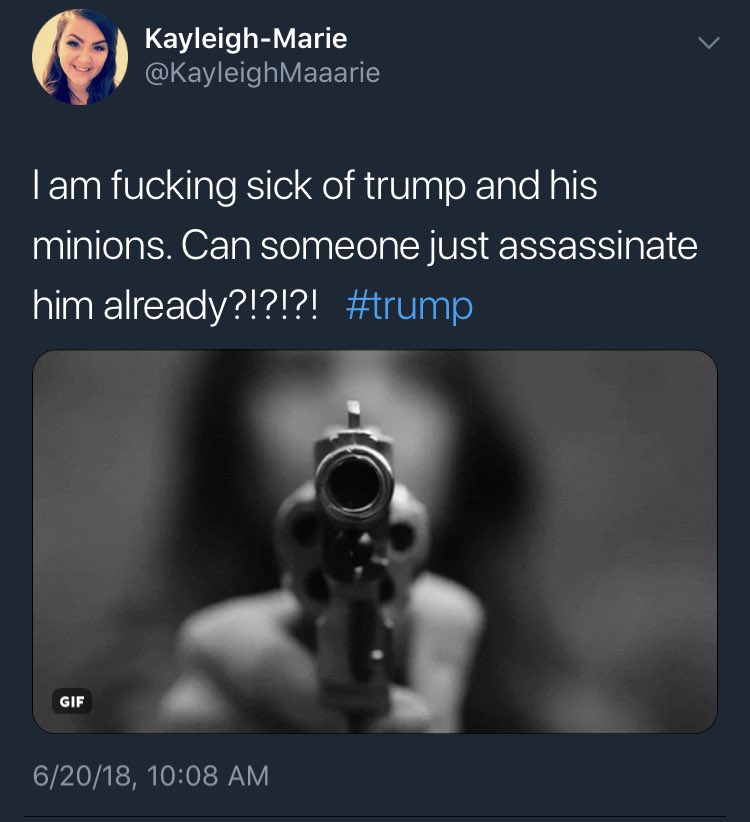Click the first line of tweet text
750x822 pixels.
click(315, 187)
